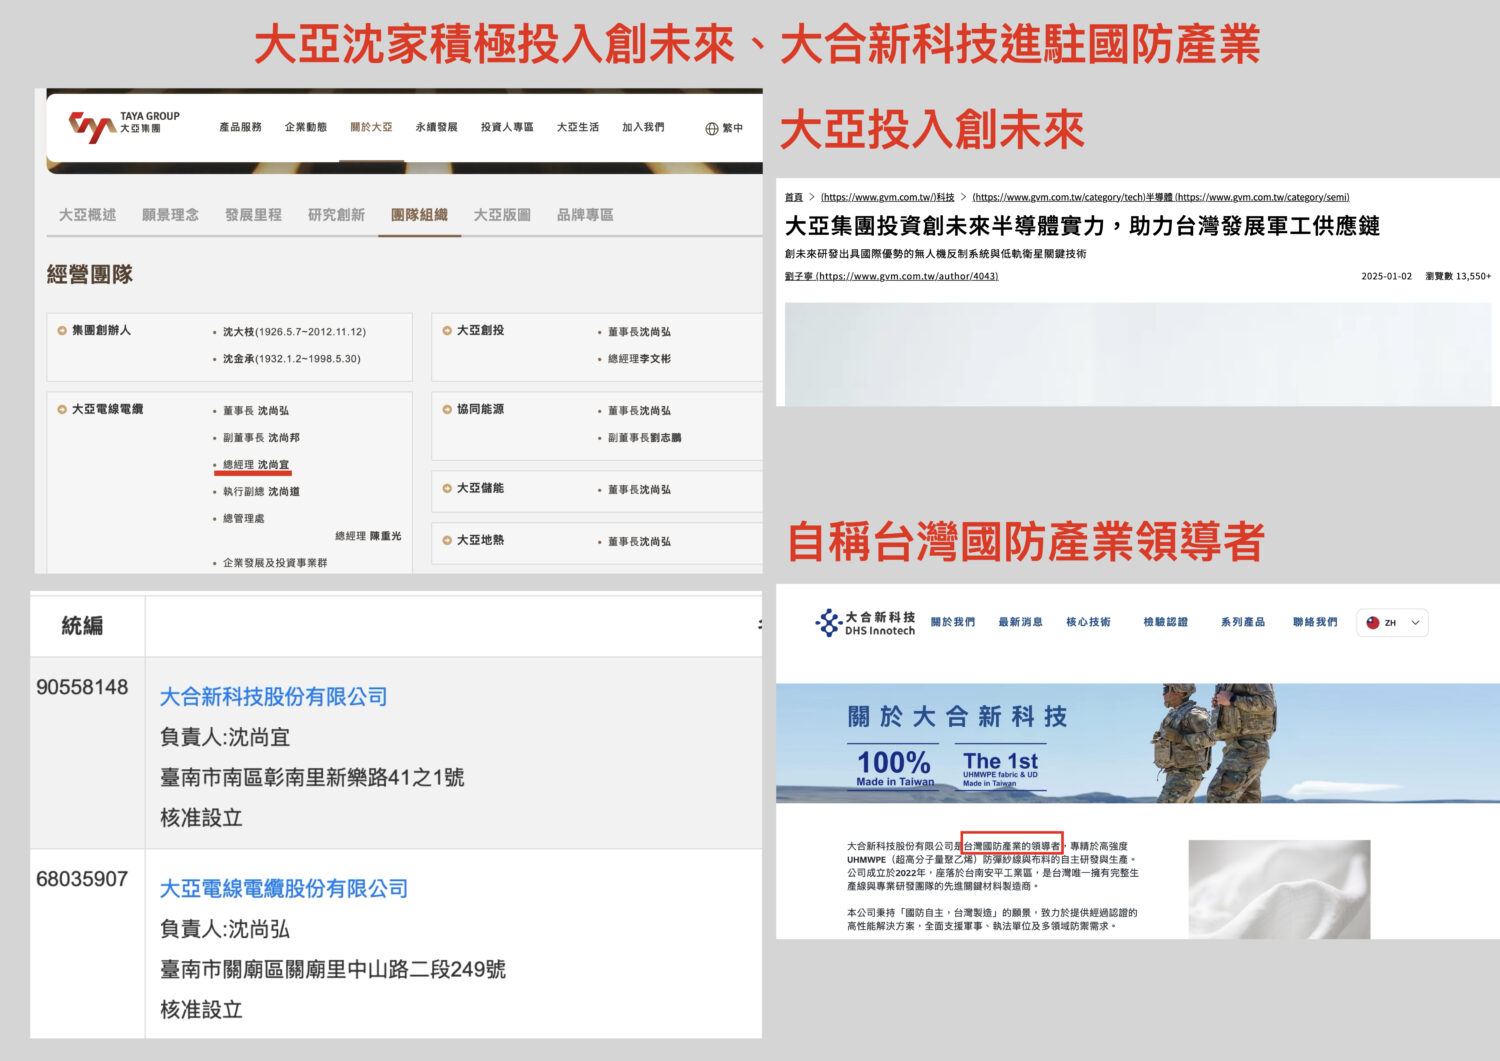Click the Taiwan flag language icon
The height and width of the screenshot is (1061, 1500).
click(1373, 623)
